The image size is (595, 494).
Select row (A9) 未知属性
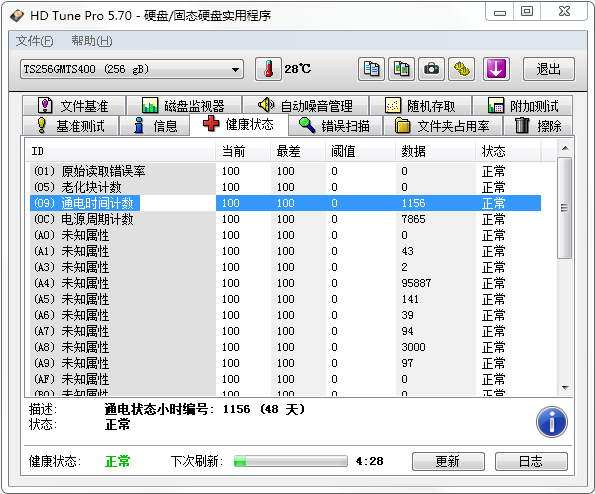pos(285,363)
